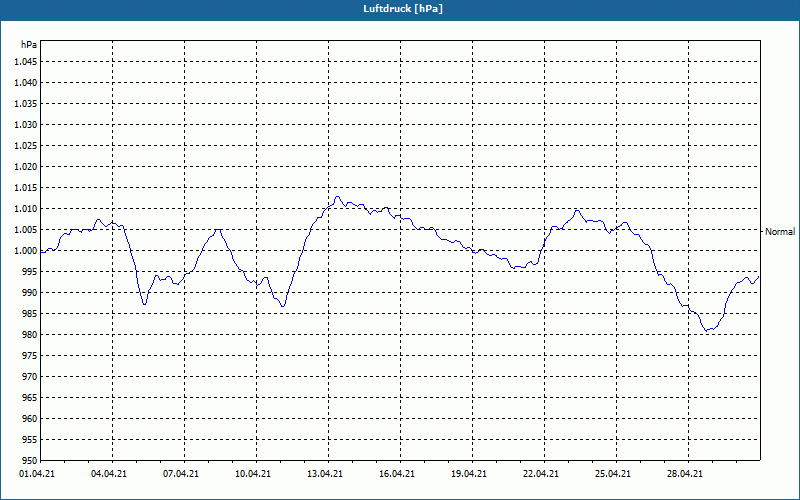
Task: Click the 1.020 y-axis value
Action: [26, 166]
